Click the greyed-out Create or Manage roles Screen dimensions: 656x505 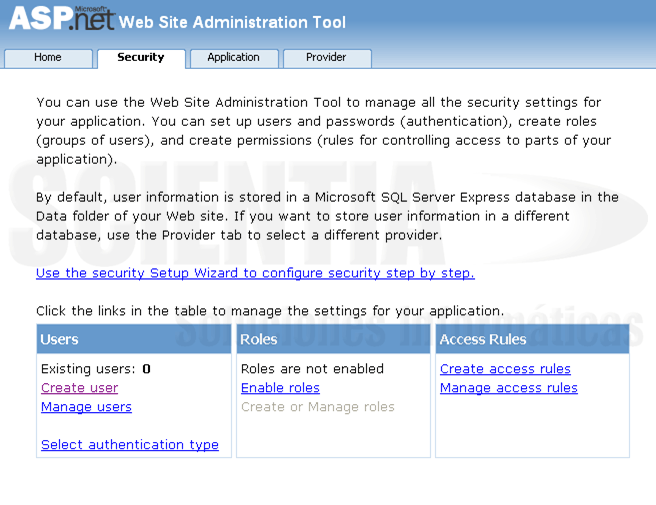[x=317, y=407]
